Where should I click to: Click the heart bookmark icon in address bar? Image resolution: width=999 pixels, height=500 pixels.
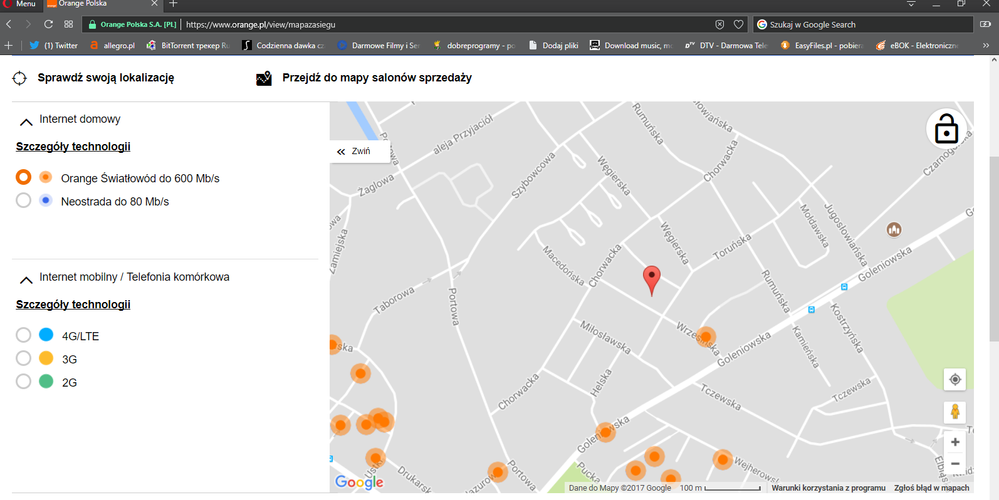(739, 24)
